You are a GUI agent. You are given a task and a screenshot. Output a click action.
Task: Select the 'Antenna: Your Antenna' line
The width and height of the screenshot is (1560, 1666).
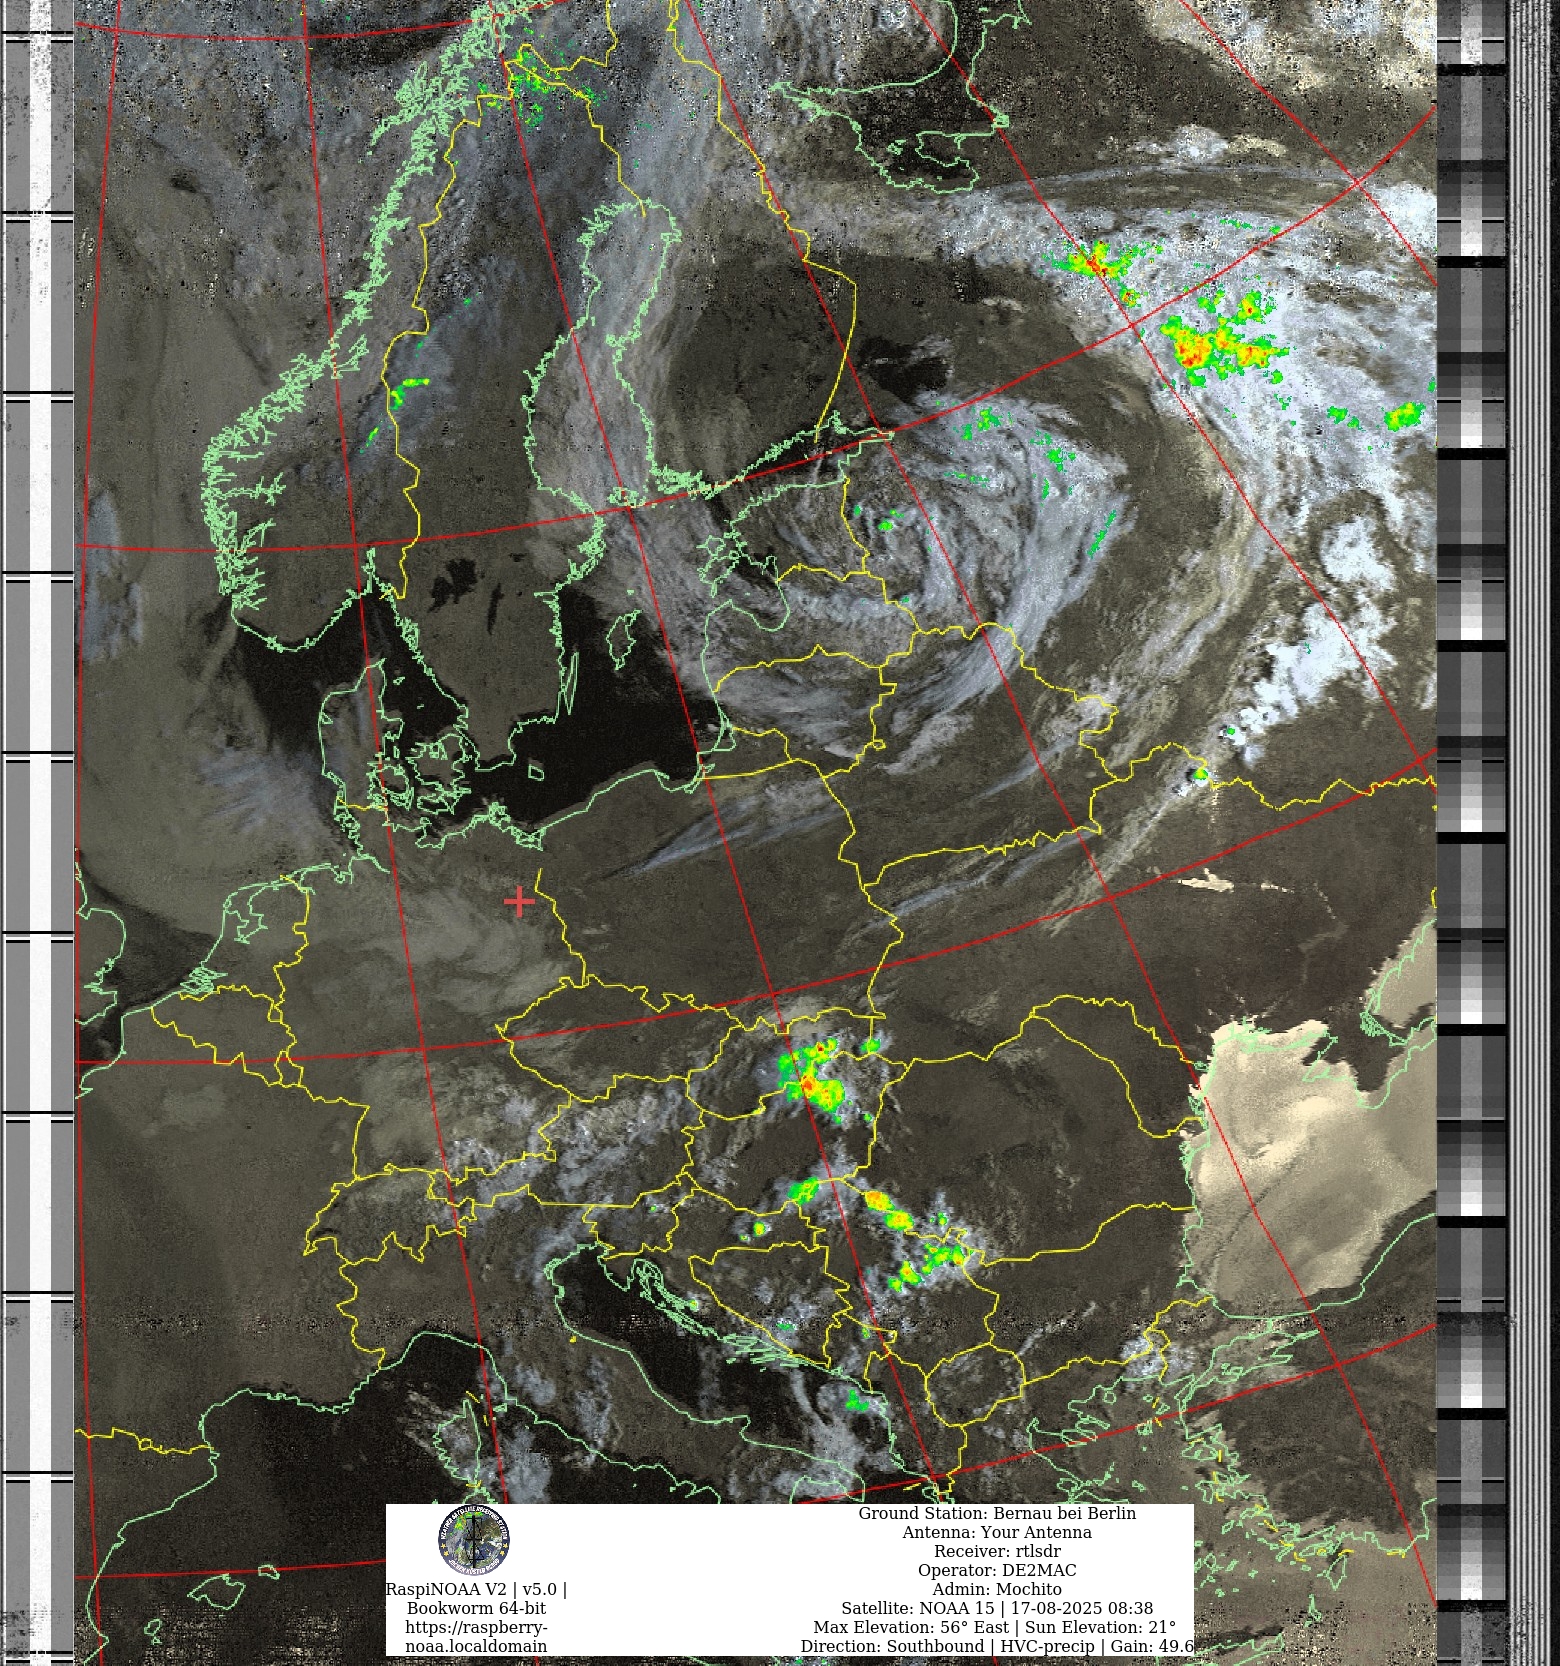(x=997, y=1532)
